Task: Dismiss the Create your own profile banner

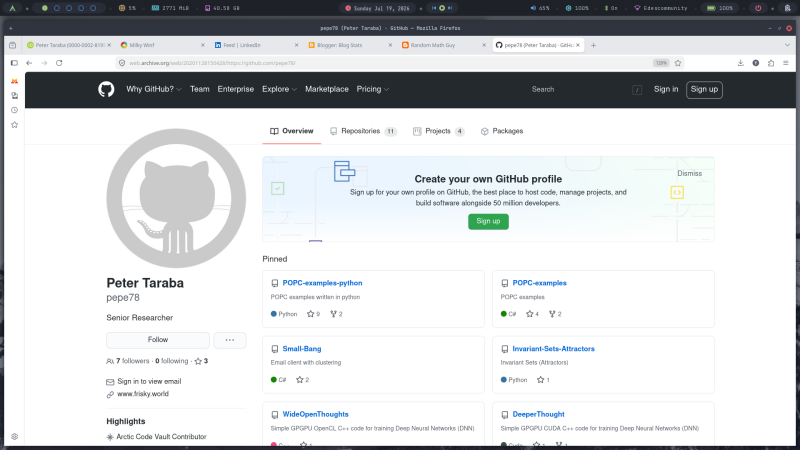Action: [x=689, y=173]
